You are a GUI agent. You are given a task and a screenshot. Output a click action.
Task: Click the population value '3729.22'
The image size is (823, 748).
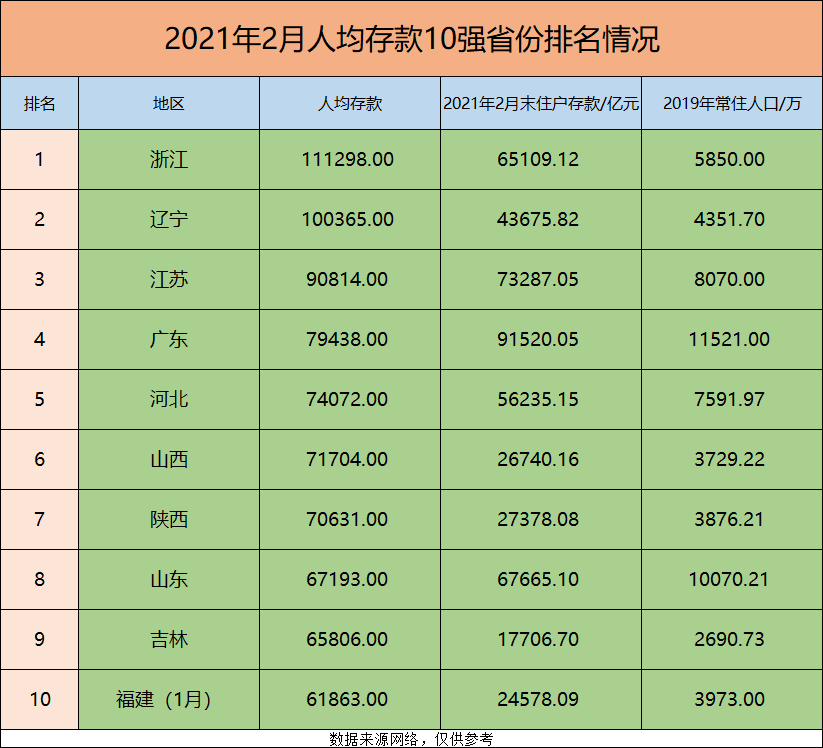point(730,460)
